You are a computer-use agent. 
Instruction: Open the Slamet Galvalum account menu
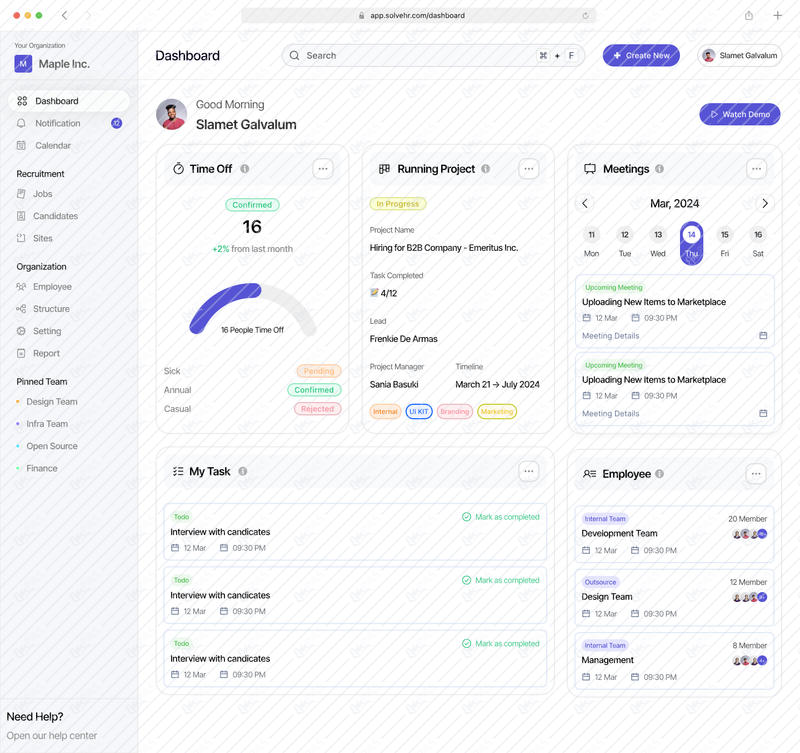click(x=739, y=56)
